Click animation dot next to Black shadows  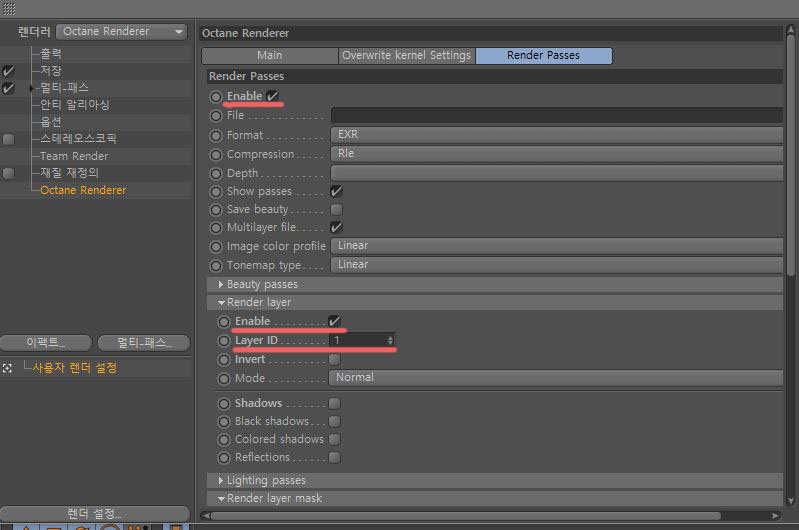[x=224, y=421]
